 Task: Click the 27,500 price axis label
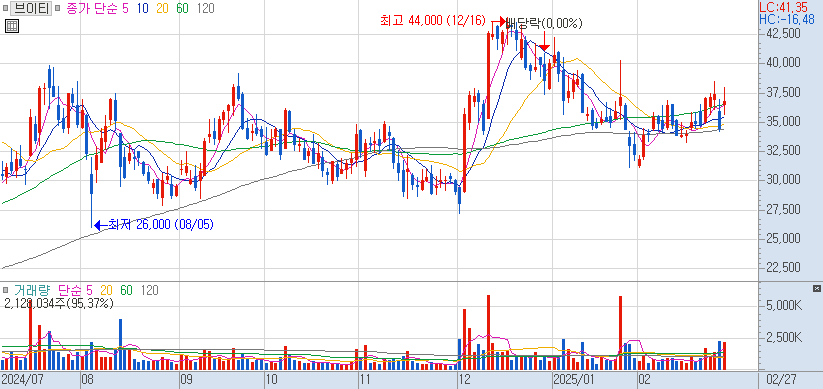pyautogui.click(x=784, y=210)
